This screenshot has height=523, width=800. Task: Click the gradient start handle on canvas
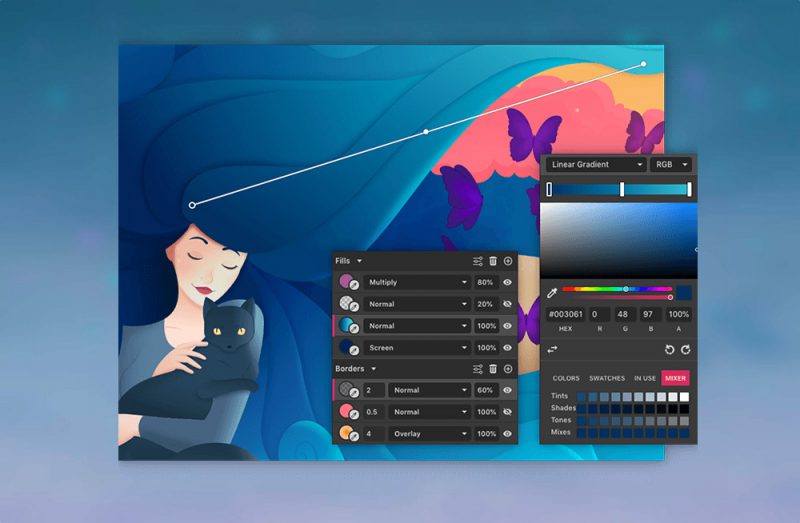click(x=192, y=205)
